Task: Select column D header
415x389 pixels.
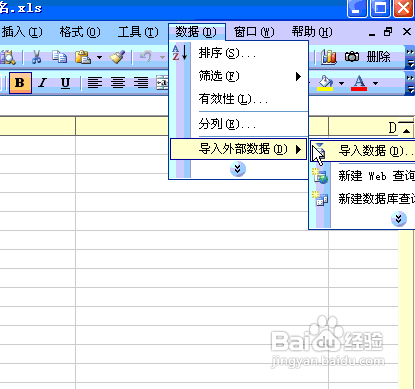Action: [x=363, y=127]
